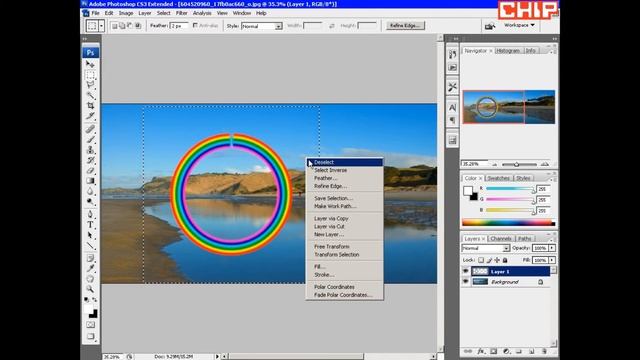Select the Gradient tool

pyautogui.click(x=90, y=181)
